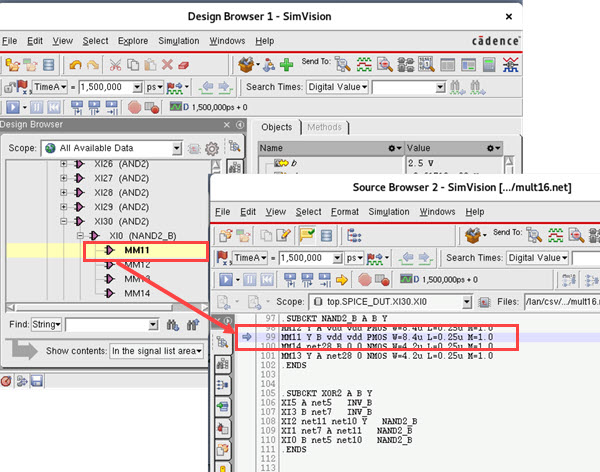Click next edge arrow in Design Browser toolbar
Image resolution: width=600 pixels, height=472 pixels.
pyautogui.click(x=225, y=87)
